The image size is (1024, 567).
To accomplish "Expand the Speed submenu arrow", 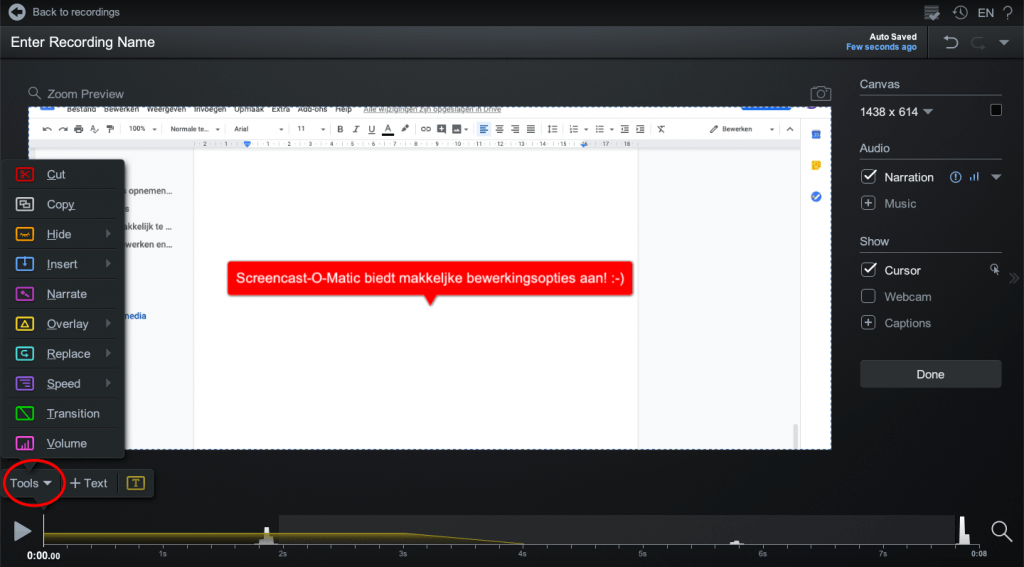I will click(108, 383).
